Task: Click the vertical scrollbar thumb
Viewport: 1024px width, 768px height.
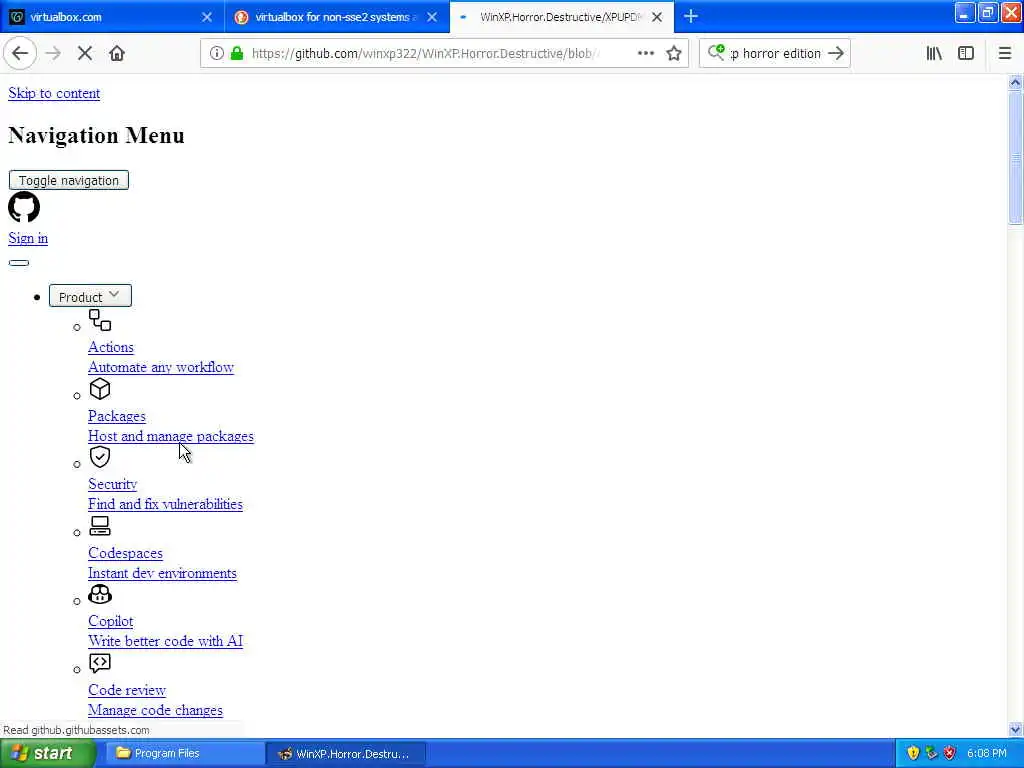Action: [1015, 157]
